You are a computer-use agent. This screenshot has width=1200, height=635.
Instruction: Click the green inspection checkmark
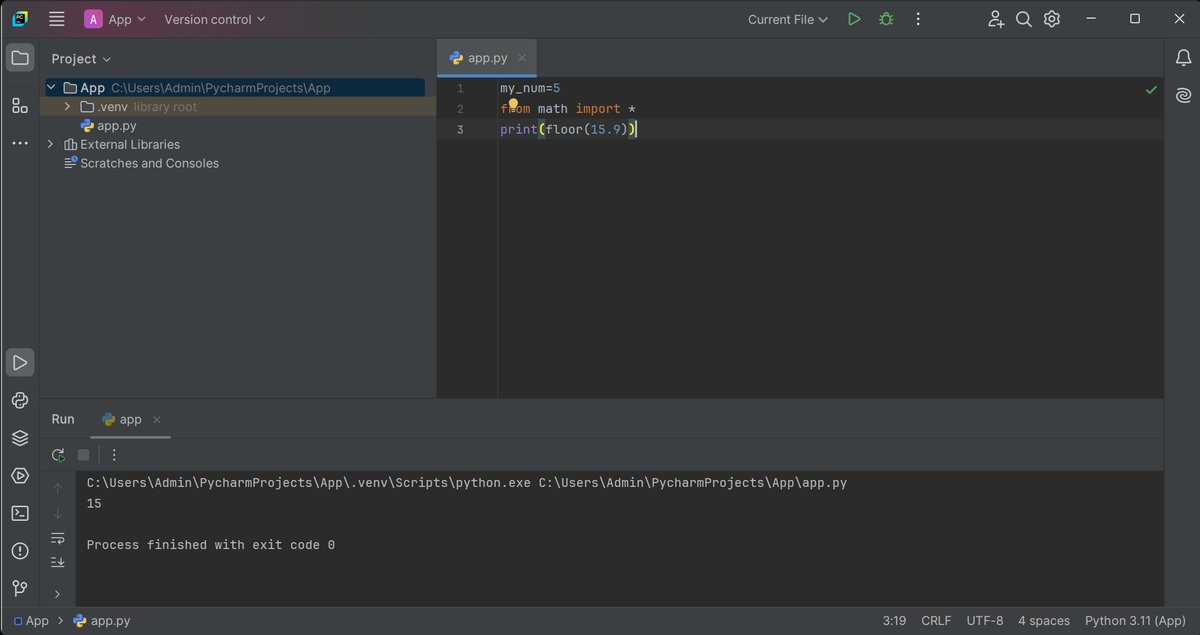click(1151, 90)
